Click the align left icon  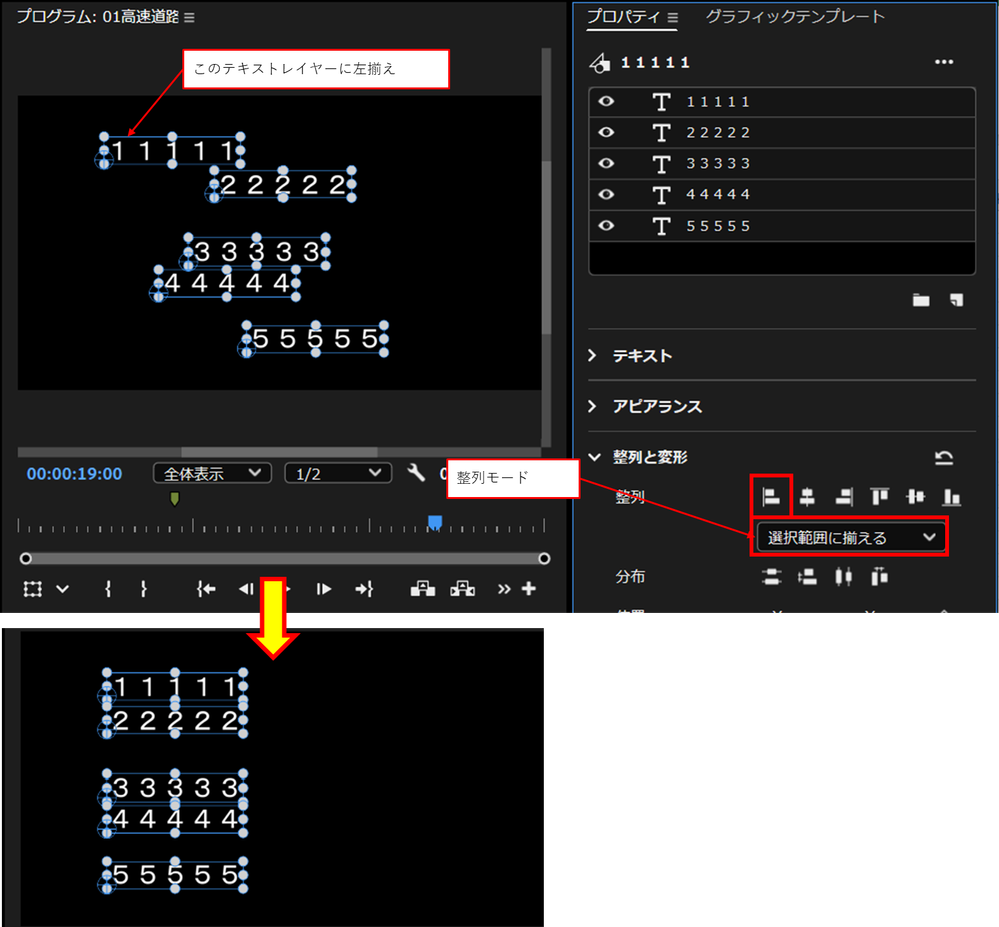click(x=771, y=496)
